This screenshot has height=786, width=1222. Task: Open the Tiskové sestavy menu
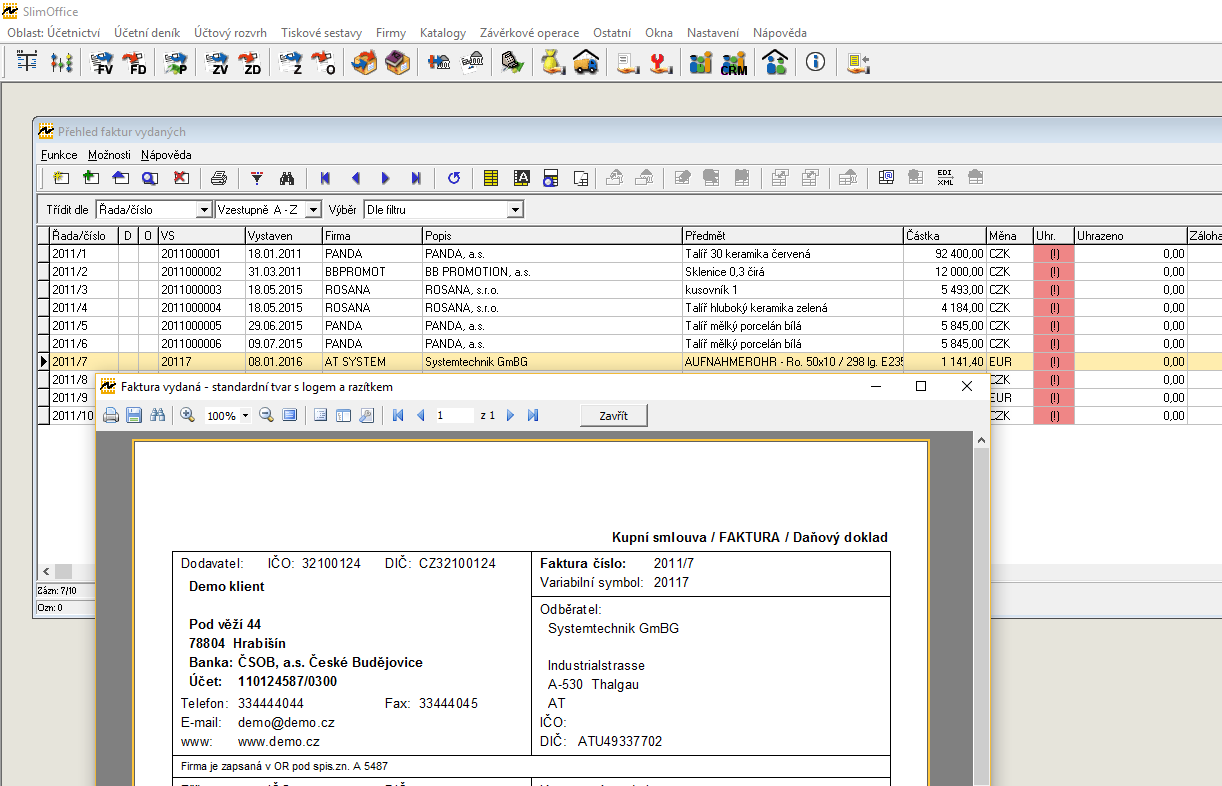point(322,33)
